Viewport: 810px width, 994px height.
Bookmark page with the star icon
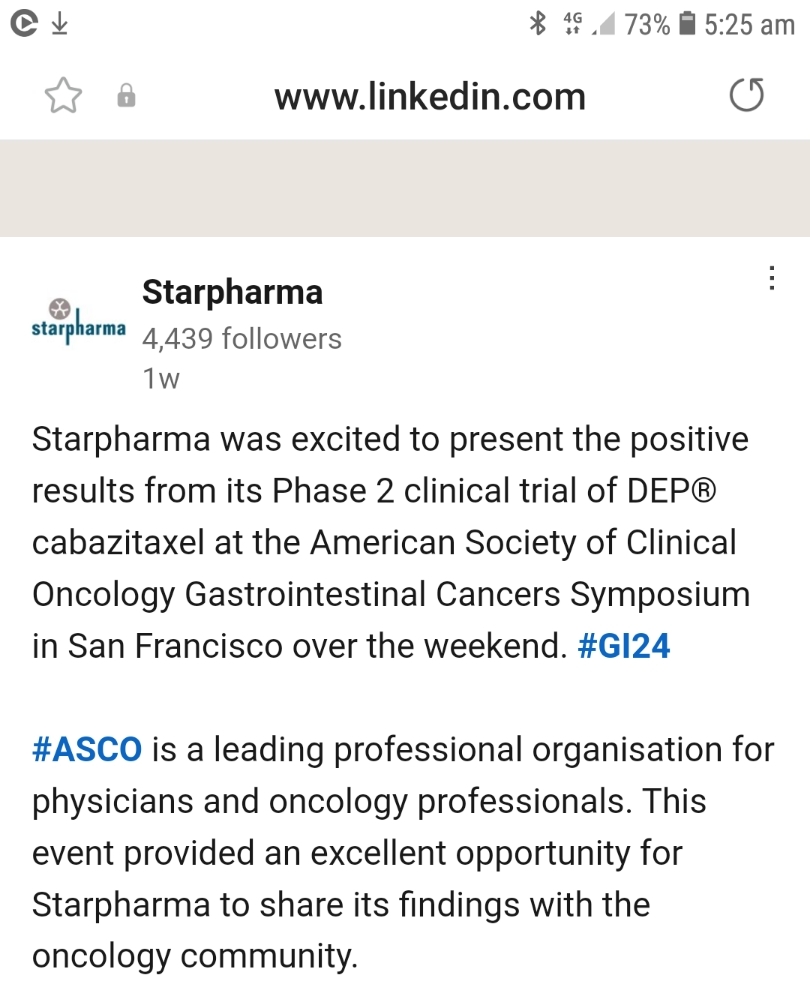pyautogui.click(x=63, y=96)
